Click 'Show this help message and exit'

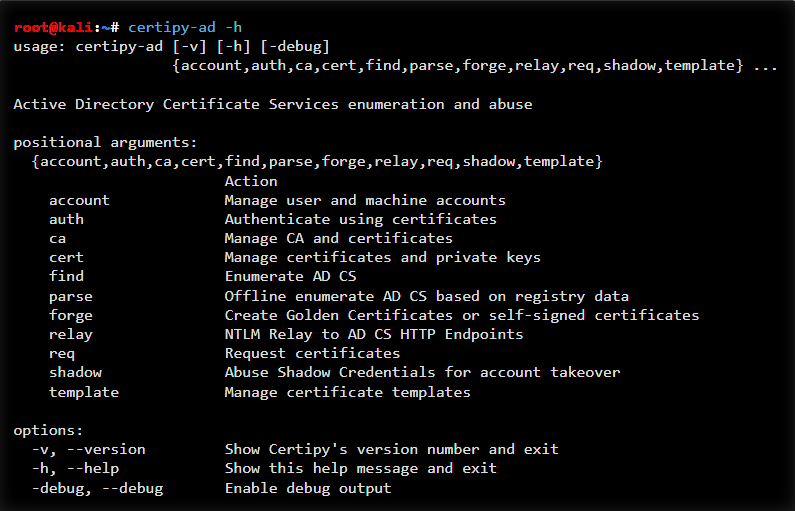(360, 468)
